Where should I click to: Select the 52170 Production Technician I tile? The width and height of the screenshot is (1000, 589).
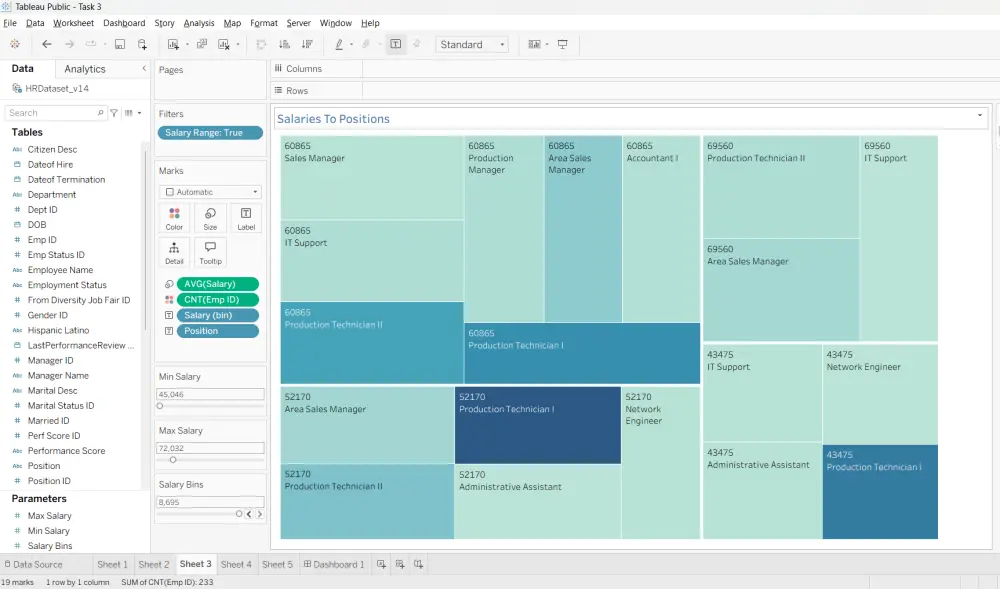click(x=538, y=425)
